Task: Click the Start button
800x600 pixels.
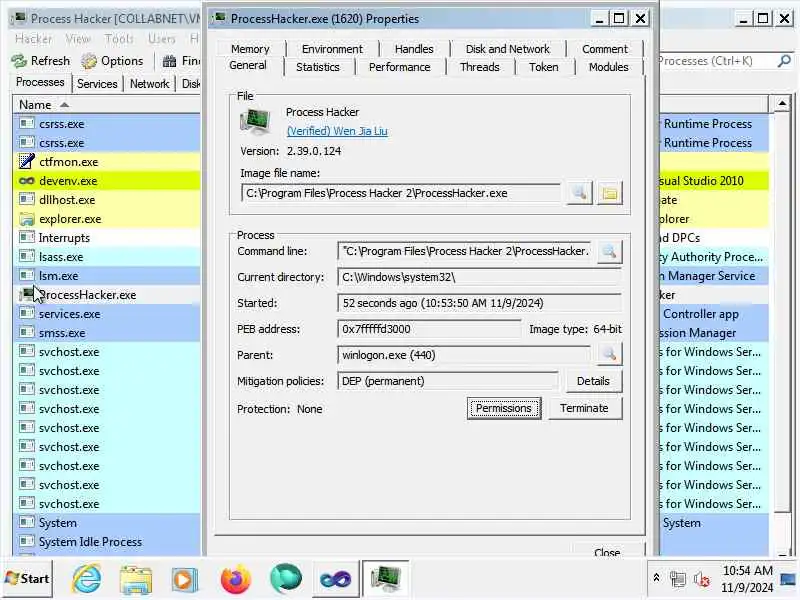Action: coord(27,579)
